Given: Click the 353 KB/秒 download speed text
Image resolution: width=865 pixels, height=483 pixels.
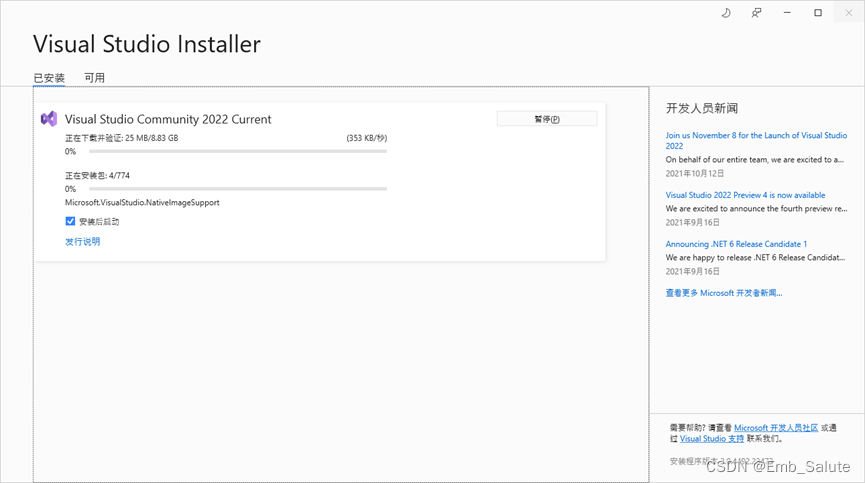Looking at the screenshot, I should coord(367,138).
